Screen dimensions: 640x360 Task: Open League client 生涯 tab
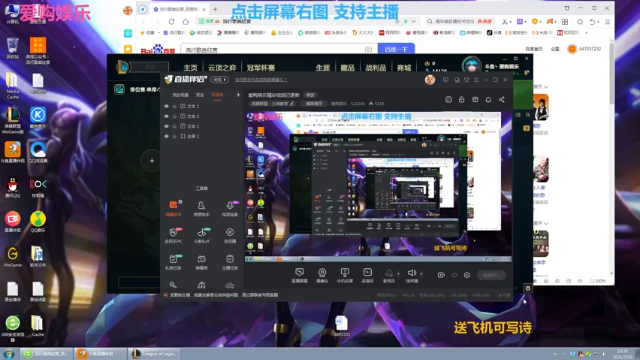[322, 68]
